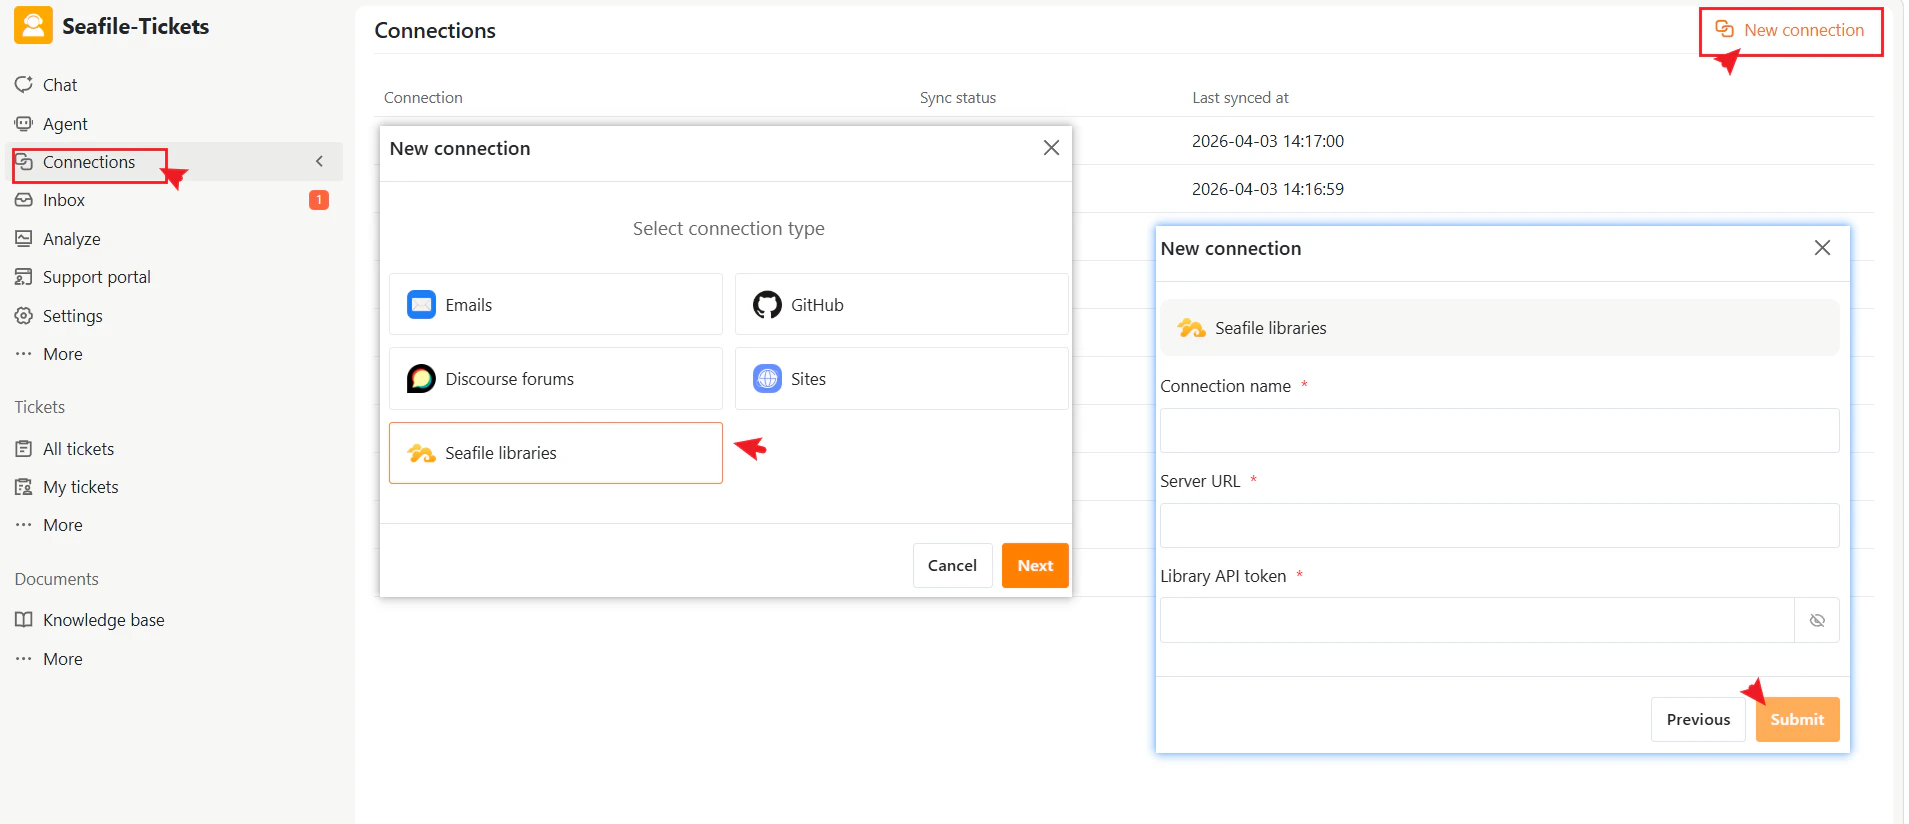
Task: Click the Inbox unread count badge
Action: 319,200
